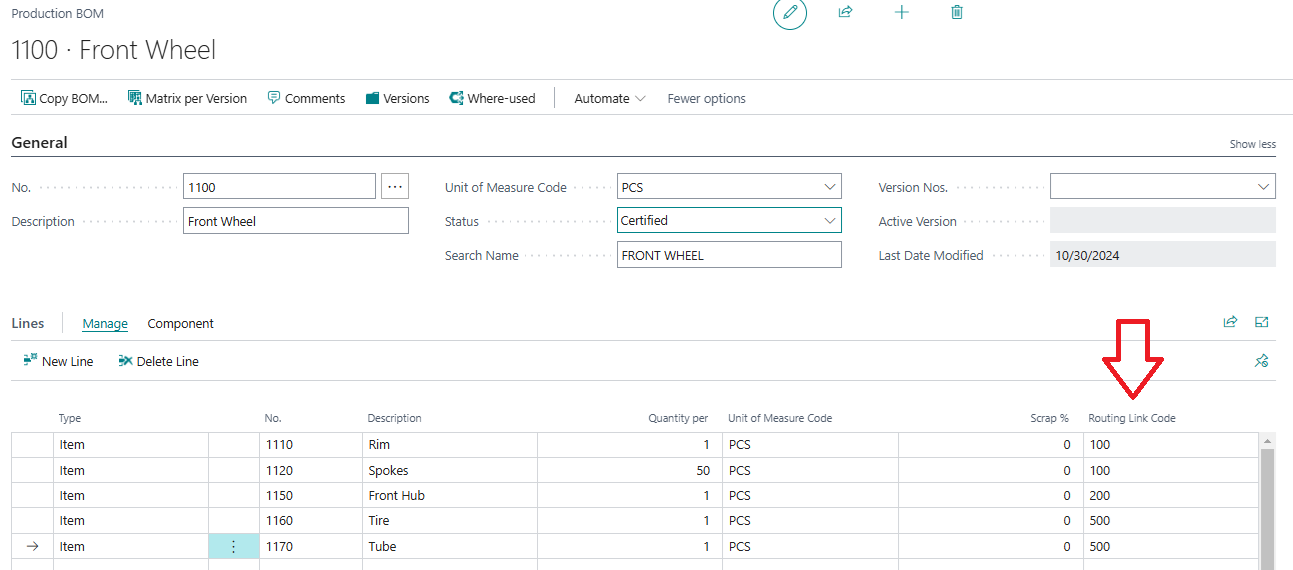The image size is (1293, 570).
Task: Collapse the General section heading
Action: coord(40,143)
